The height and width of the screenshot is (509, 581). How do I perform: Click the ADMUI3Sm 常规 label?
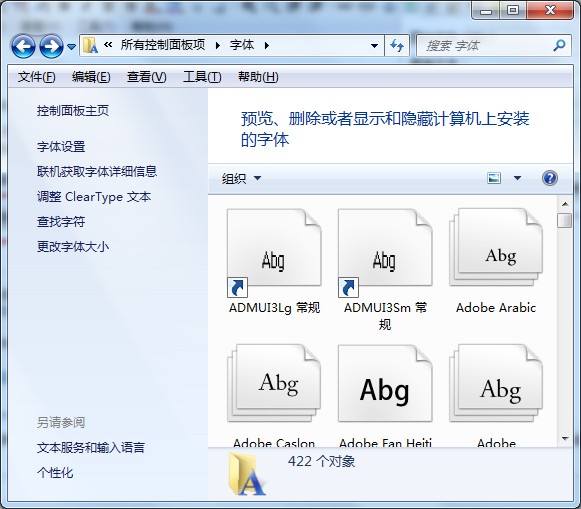click(x=385, y=316)
